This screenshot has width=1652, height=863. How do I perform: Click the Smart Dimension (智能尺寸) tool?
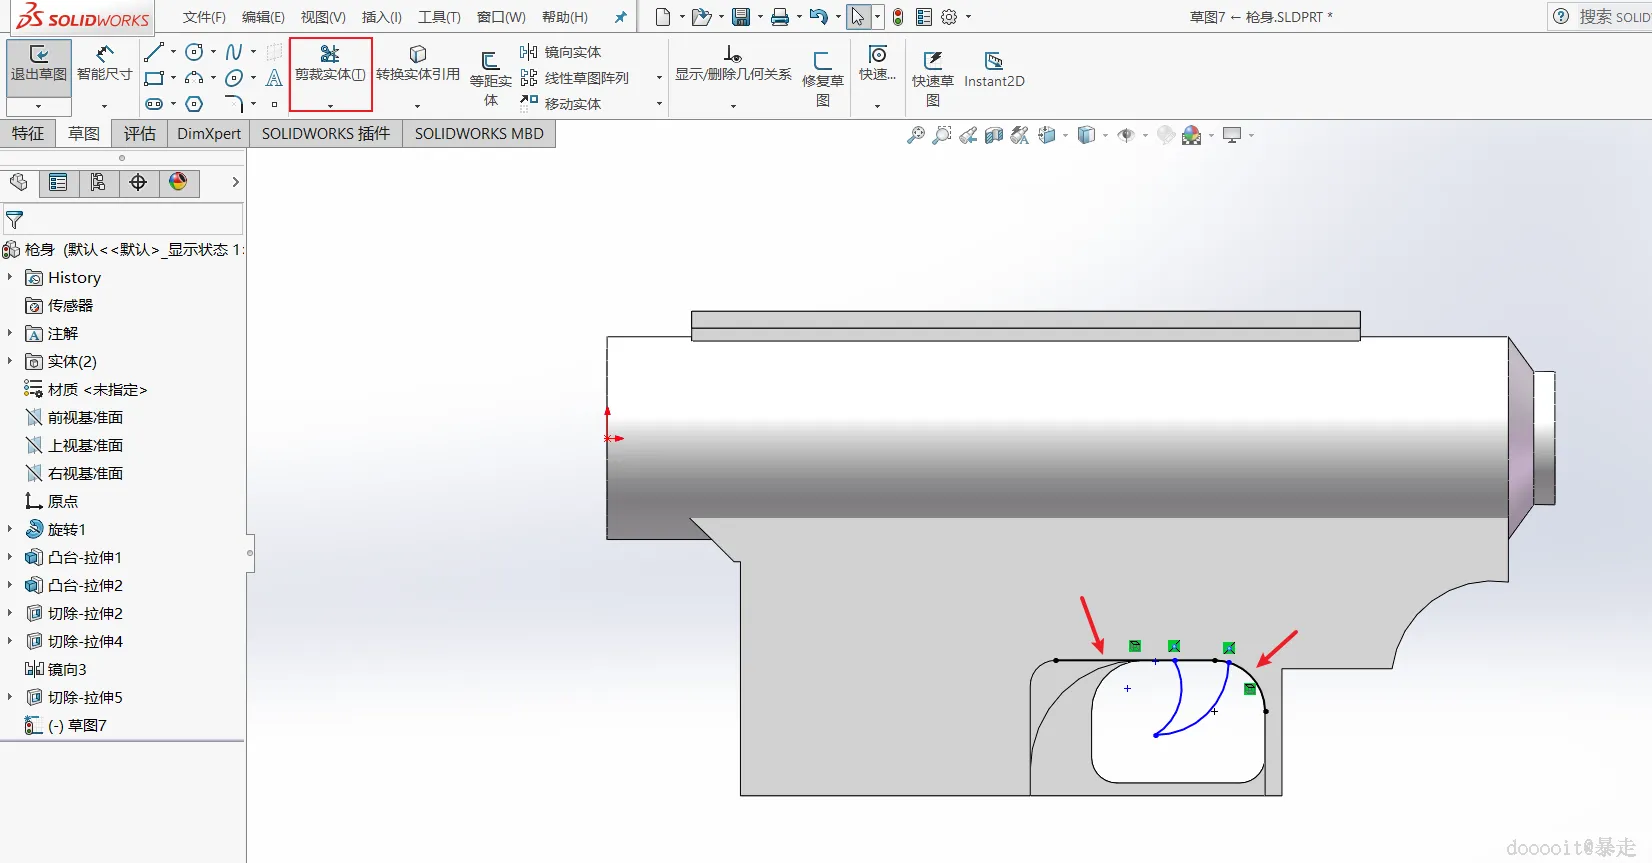point(104,63)
